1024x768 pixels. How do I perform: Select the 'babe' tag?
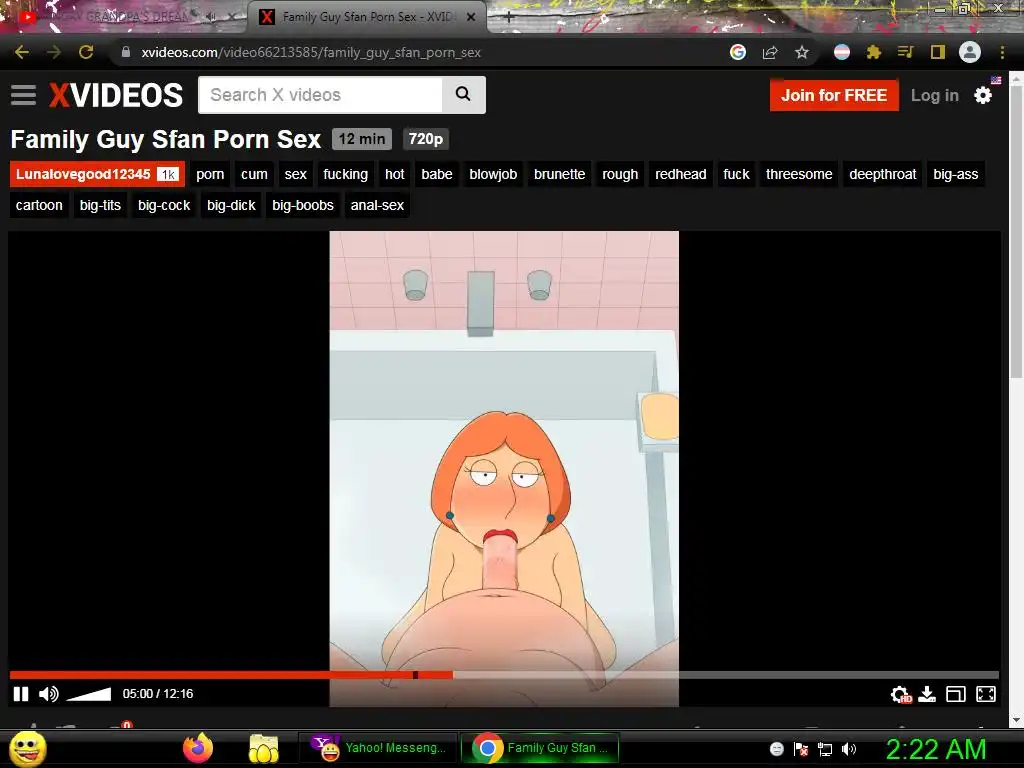(437, 174)
